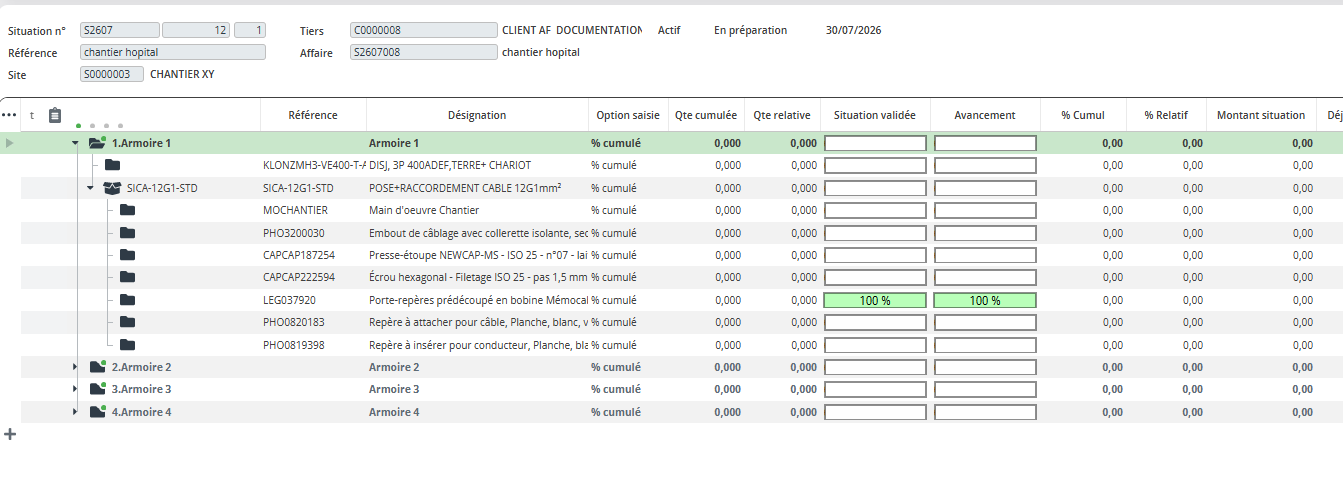
Task: Click the Qte relative column header
Action: [782, 115]
